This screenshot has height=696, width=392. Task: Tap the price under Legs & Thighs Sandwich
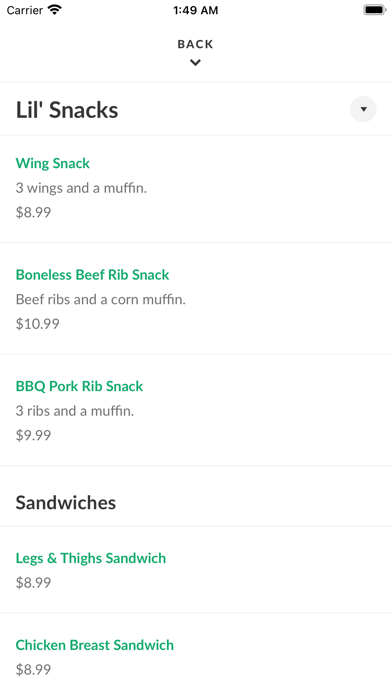click(33, 582)
